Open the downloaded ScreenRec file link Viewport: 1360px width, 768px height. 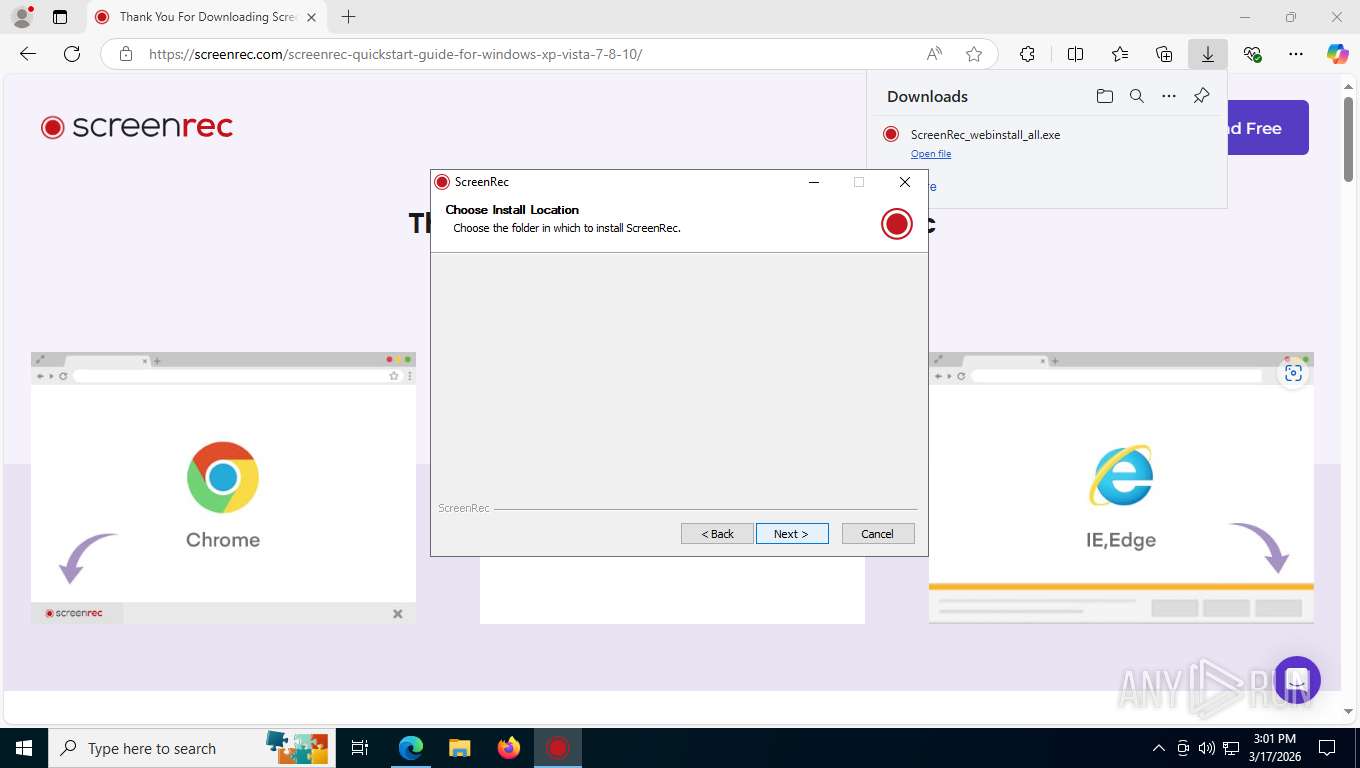point(931,154)
